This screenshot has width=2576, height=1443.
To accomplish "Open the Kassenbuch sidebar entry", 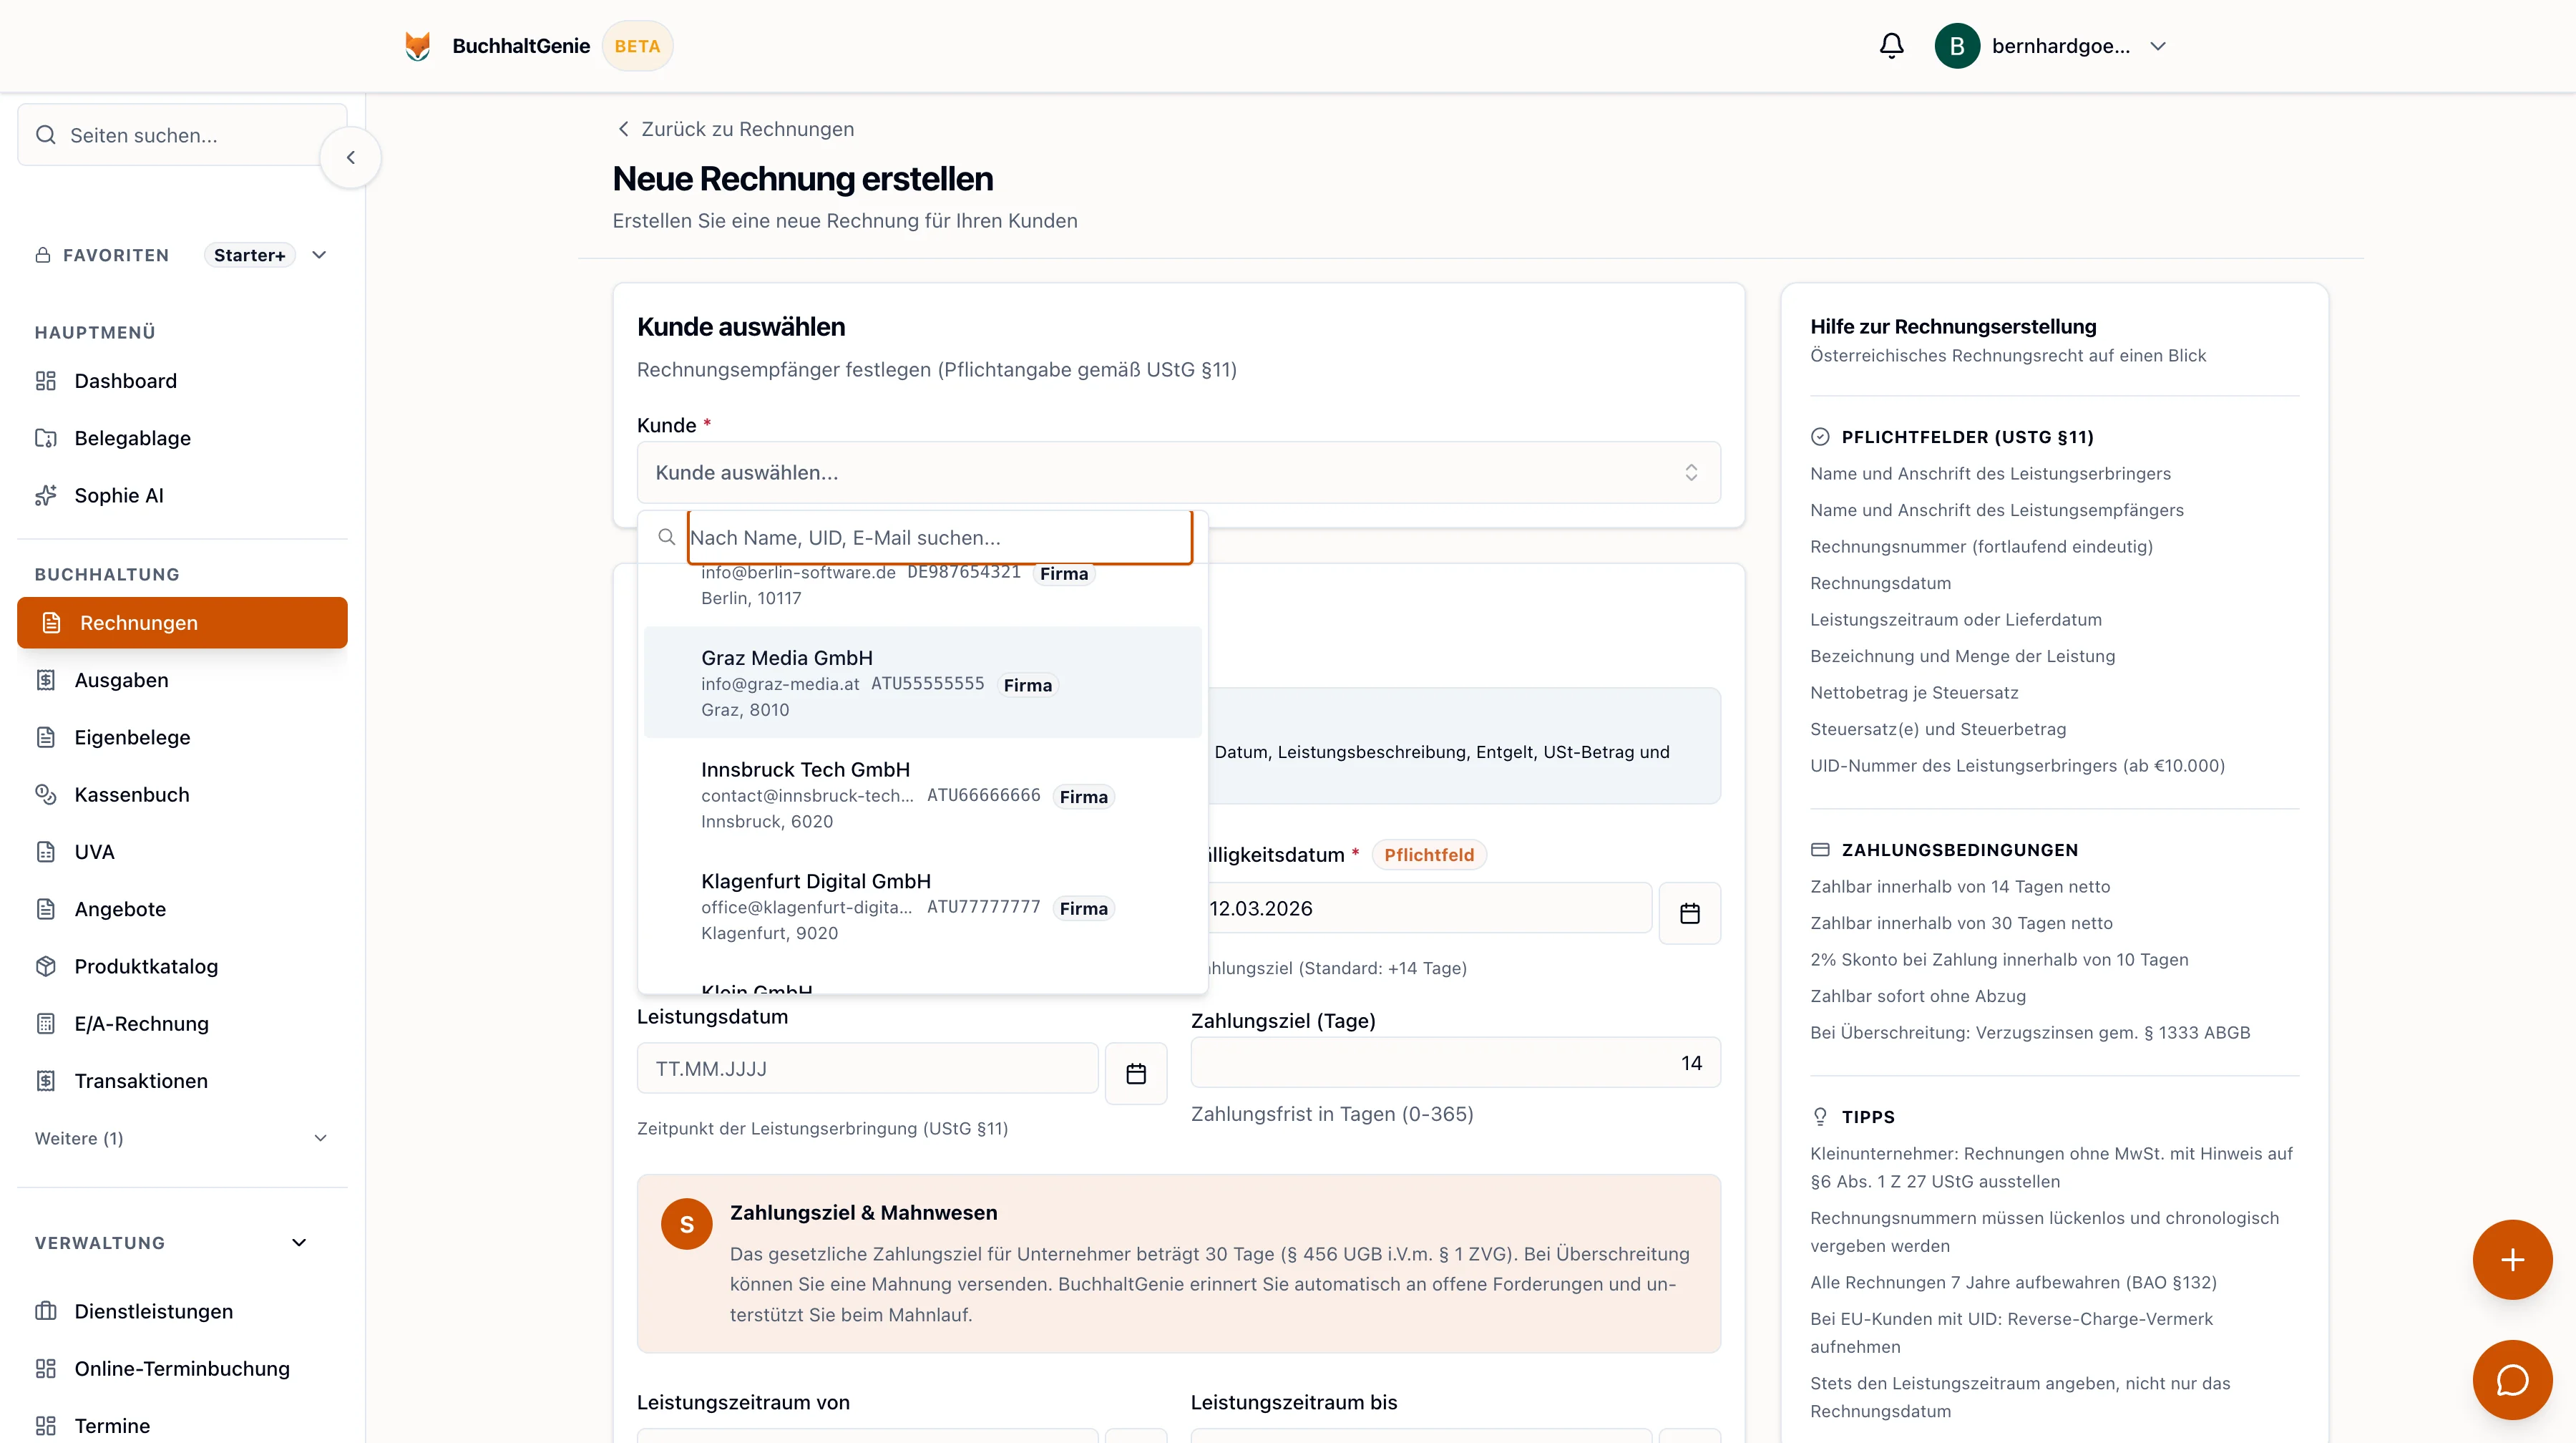I will coord(131,794).
